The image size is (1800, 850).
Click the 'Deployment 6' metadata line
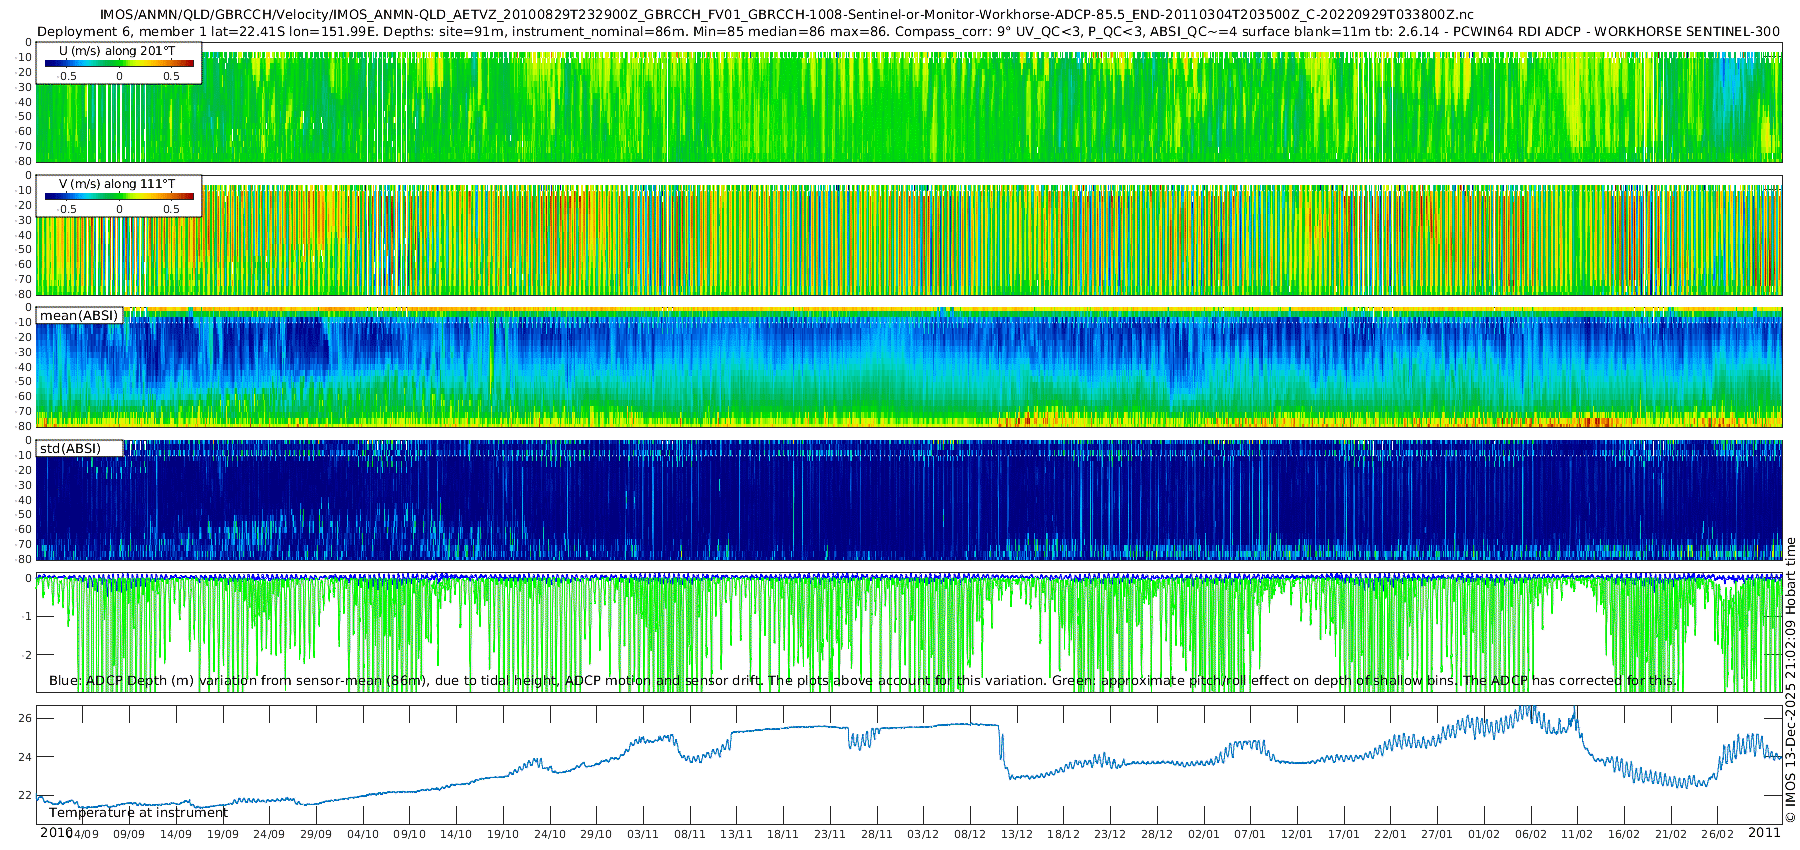tap(908, 31)
